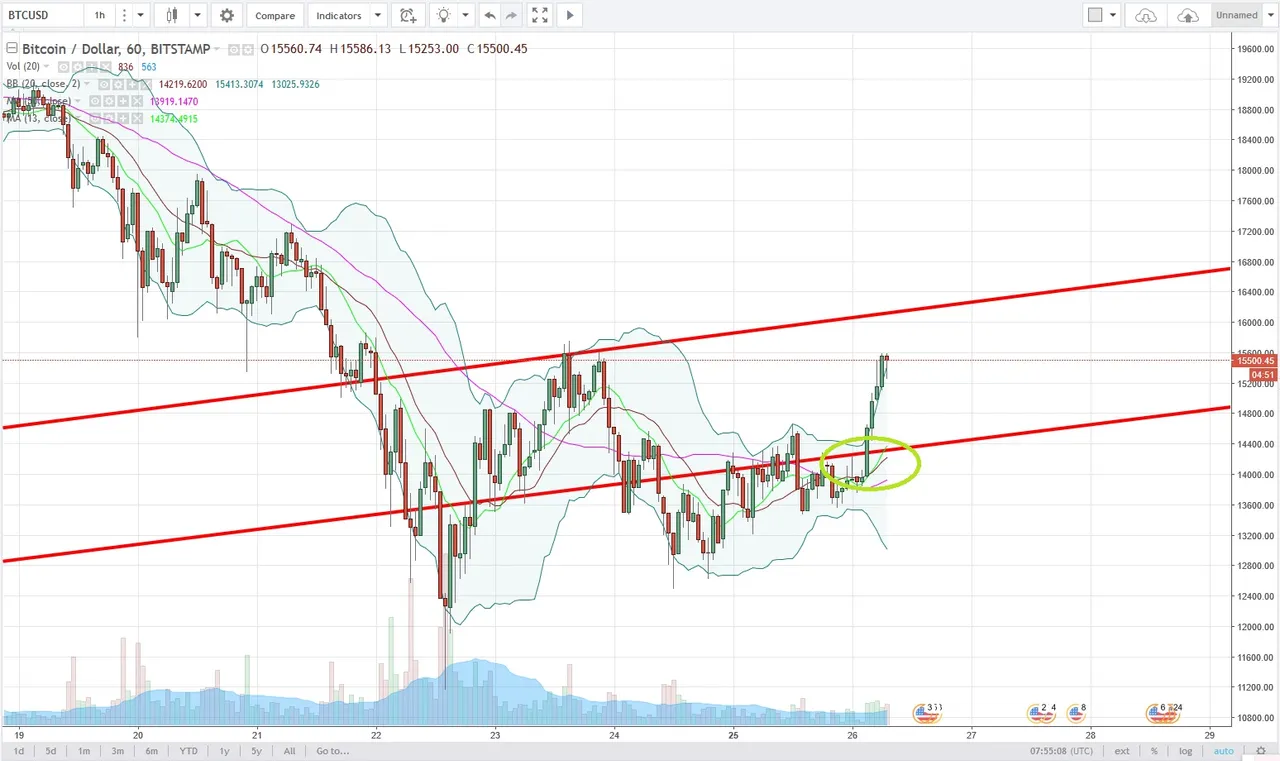
Task: Open the time interval dropdown arrow
Action: pos(140,15)
